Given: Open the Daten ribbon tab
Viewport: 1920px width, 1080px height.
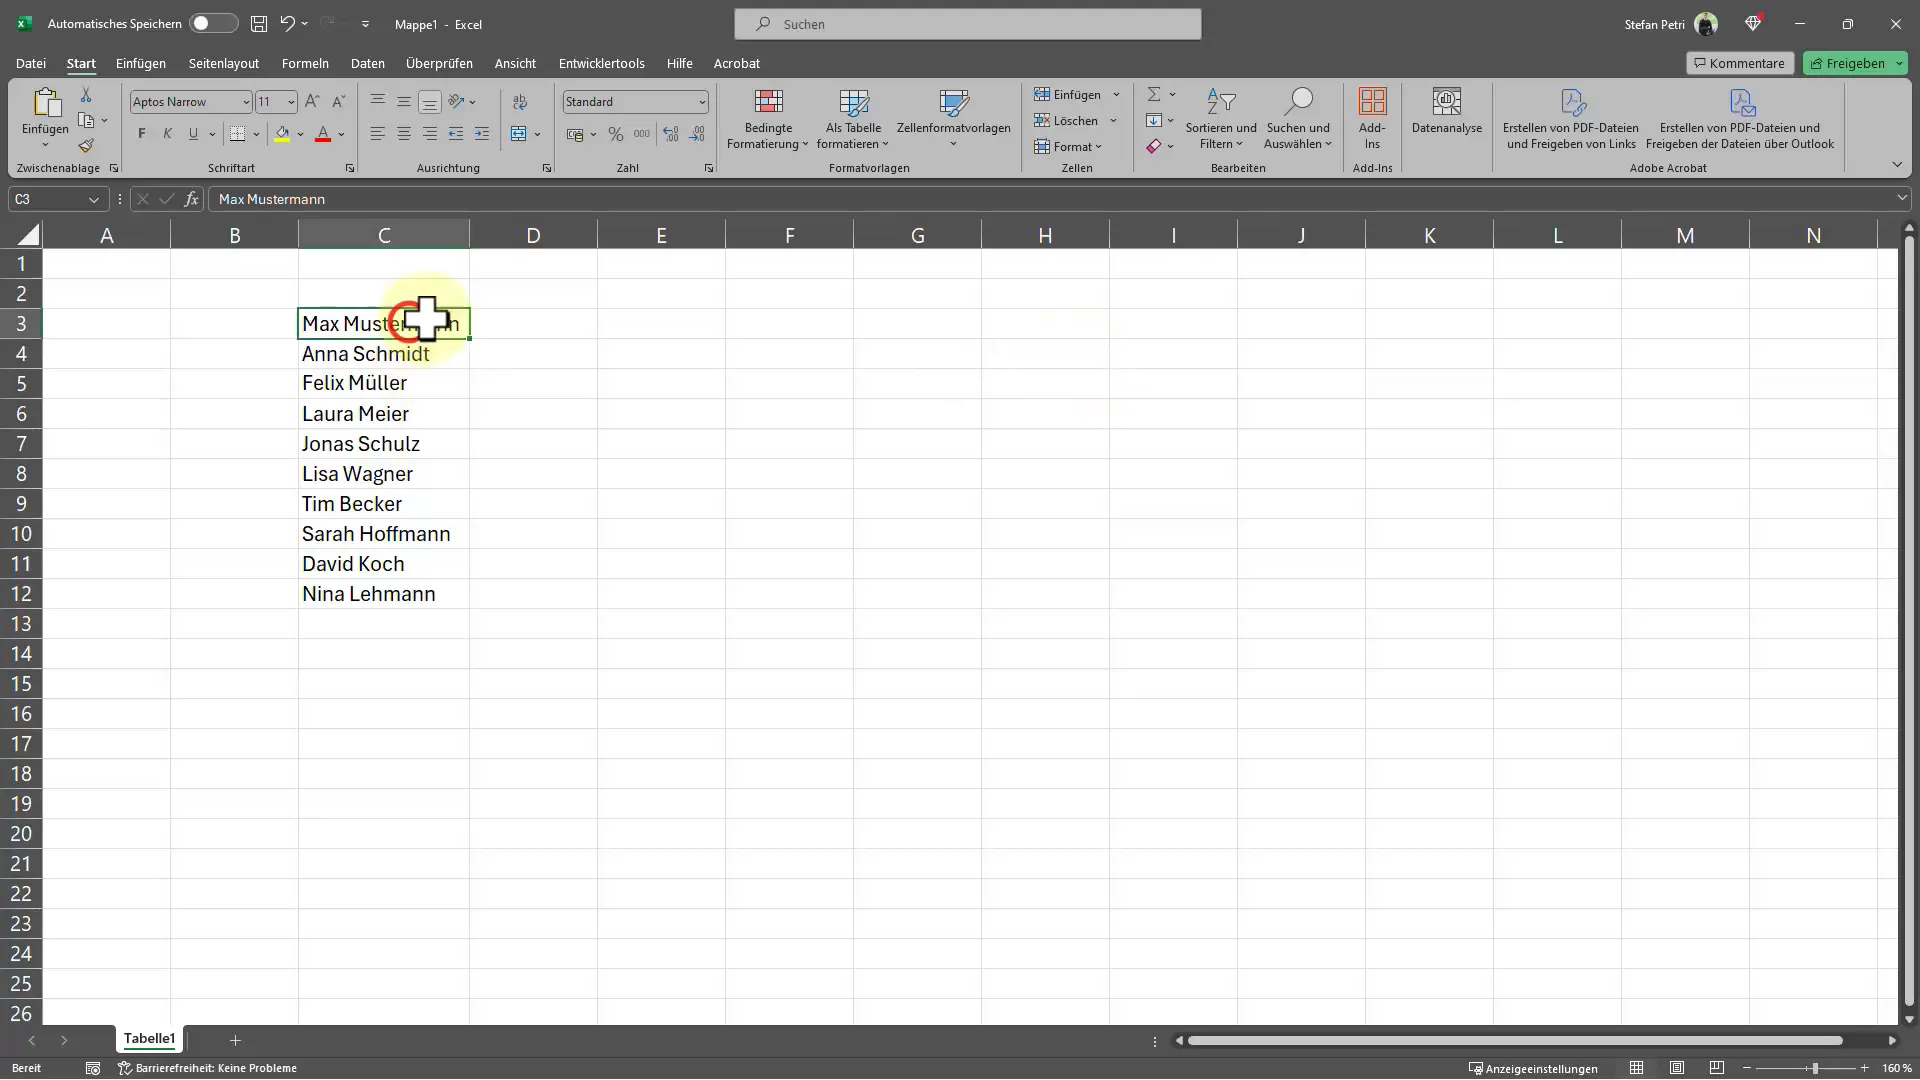Looking at the screenshot, I should click(x=368, y=62).
